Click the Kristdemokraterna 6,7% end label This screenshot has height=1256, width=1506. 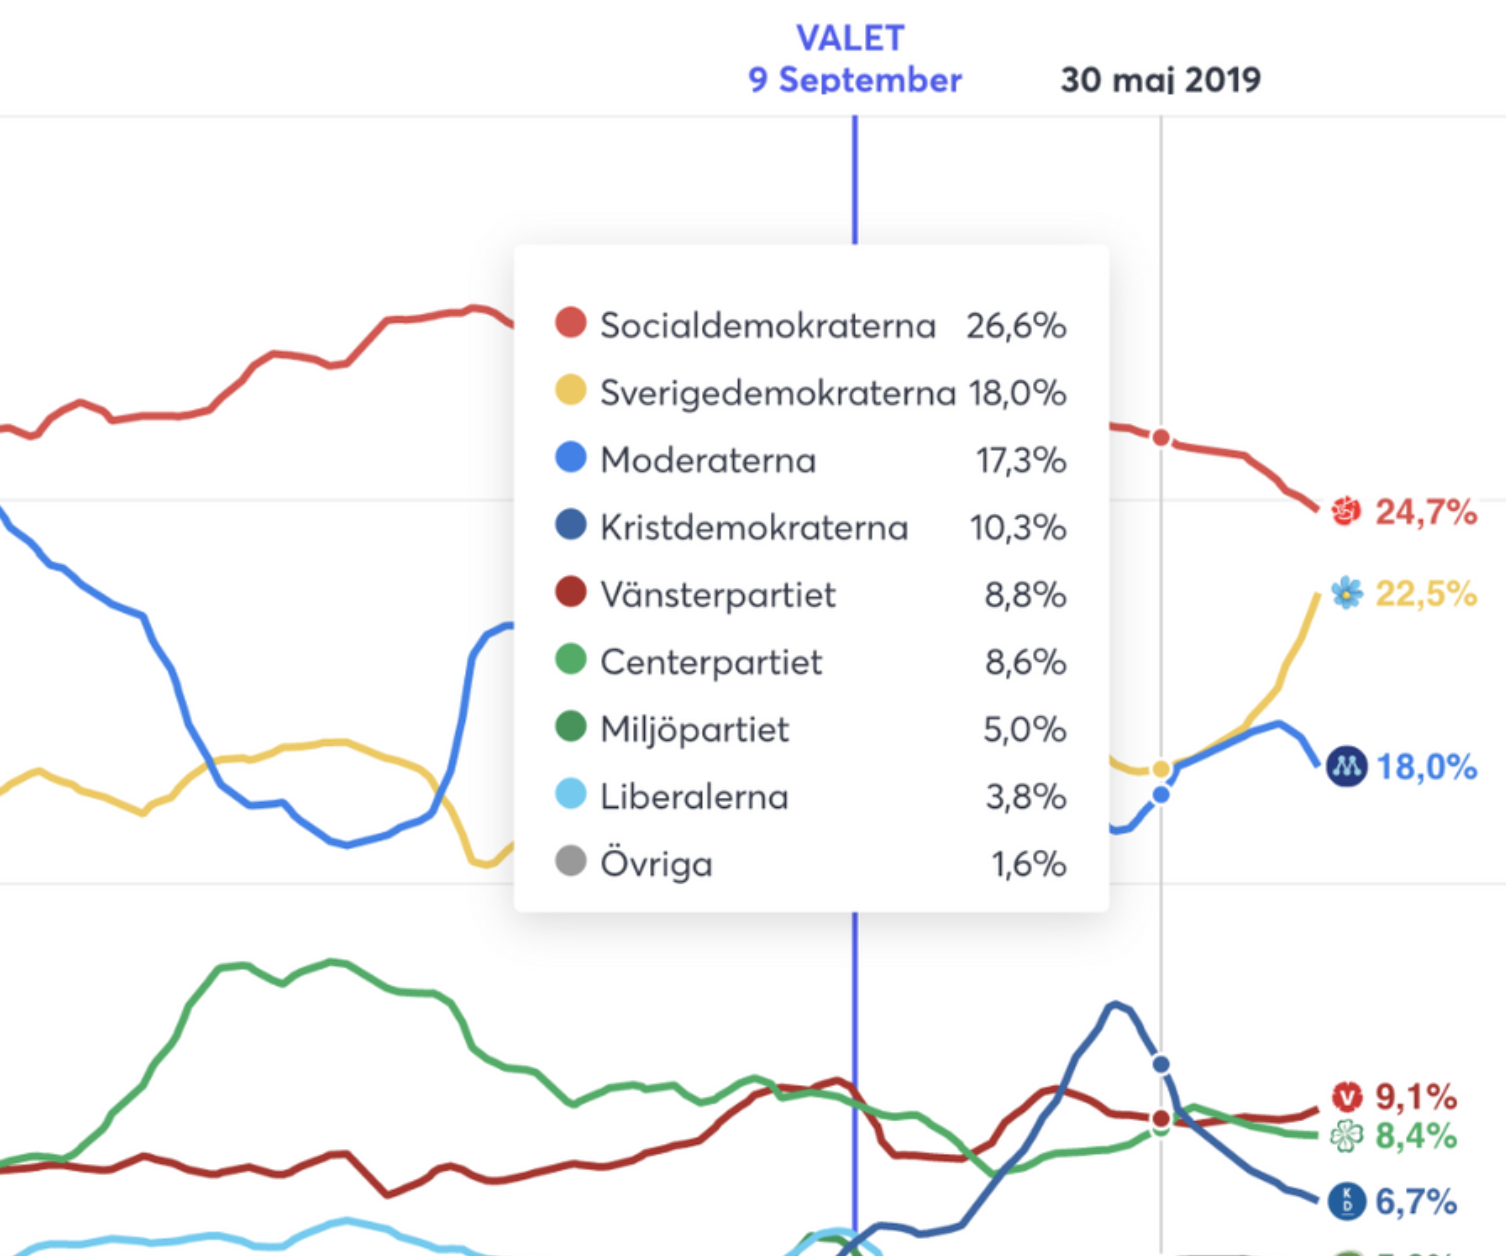1416,1201
